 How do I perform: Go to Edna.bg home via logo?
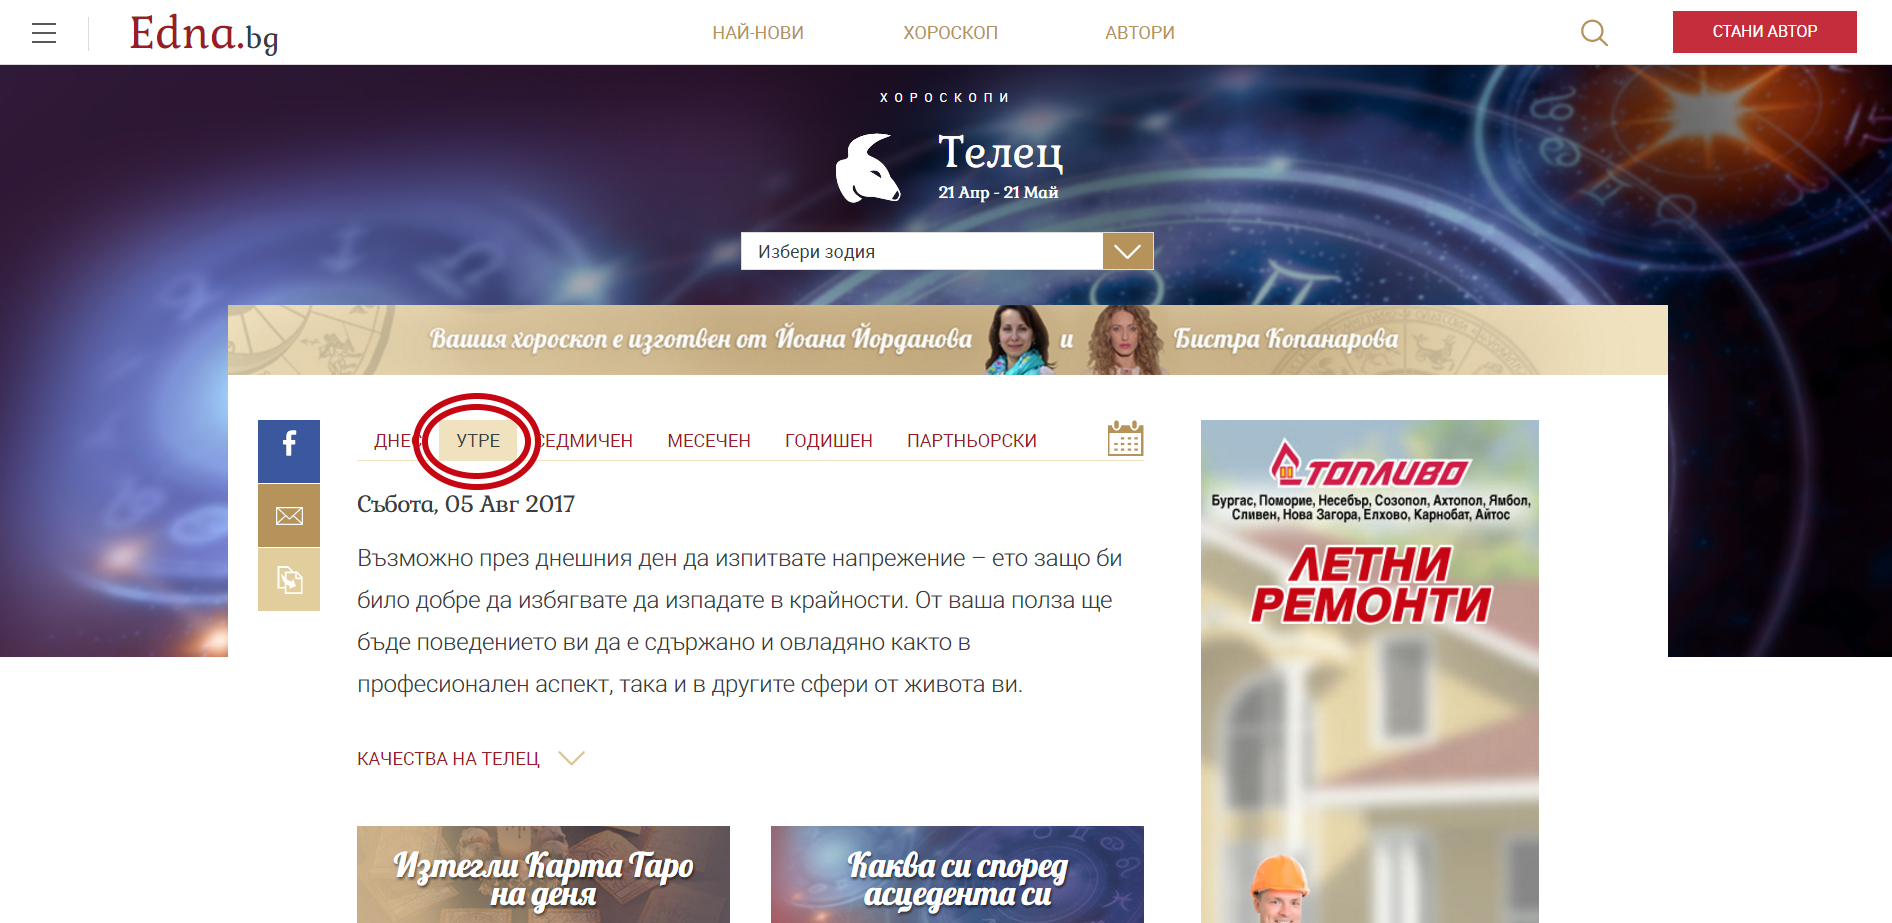pyautogui.click(x=204, y=33)
